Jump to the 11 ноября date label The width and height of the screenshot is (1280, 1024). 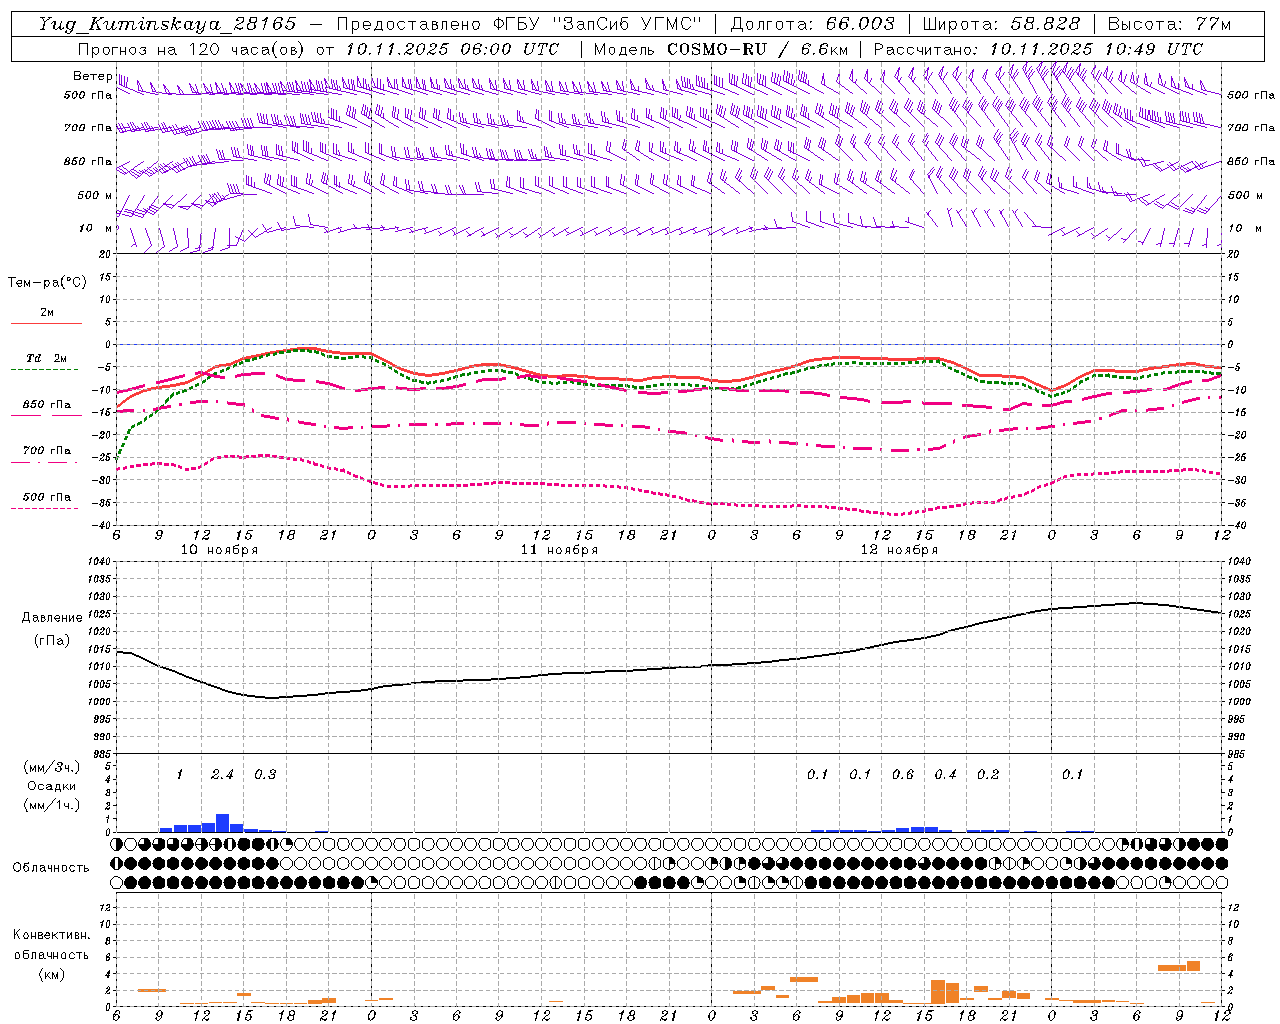pos(559,550)
